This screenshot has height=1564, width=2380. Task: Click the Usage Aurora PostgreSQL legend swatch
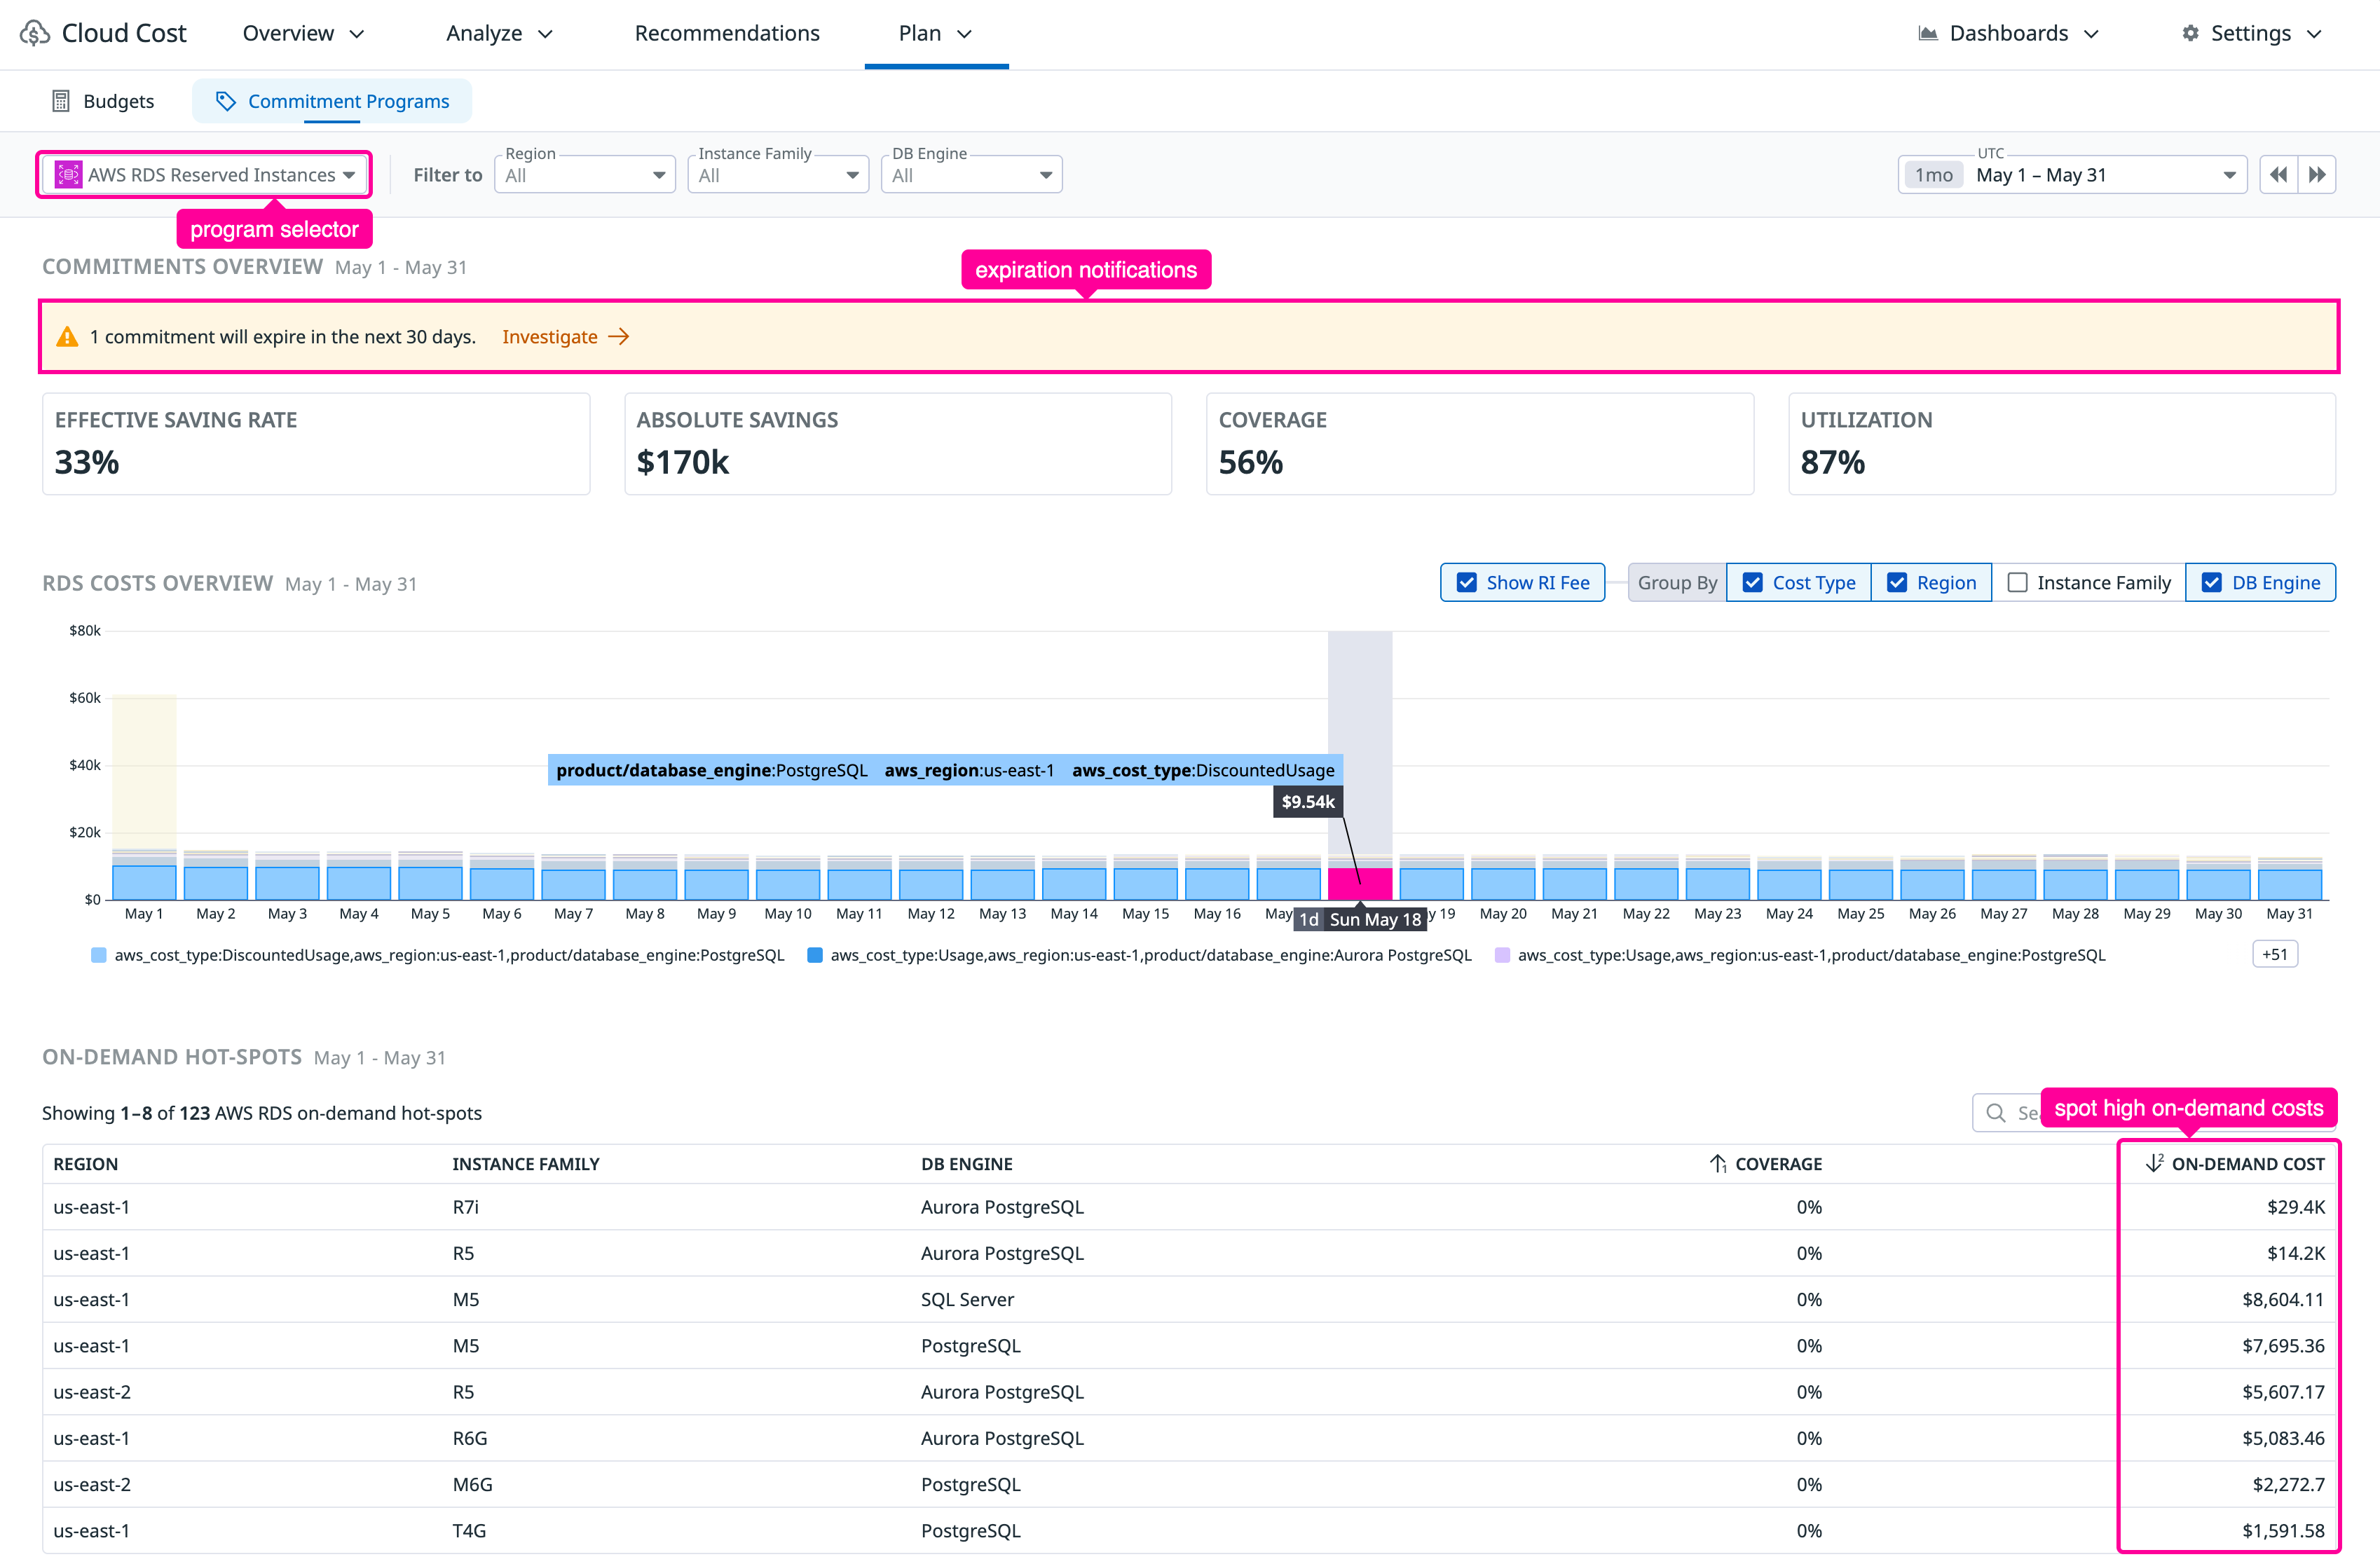pyautogui.click(x=815, y=955)
